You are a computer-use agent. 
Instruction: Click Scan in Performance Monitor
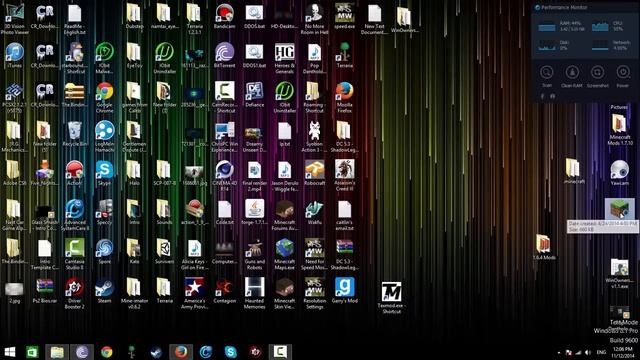coord(547,76)
